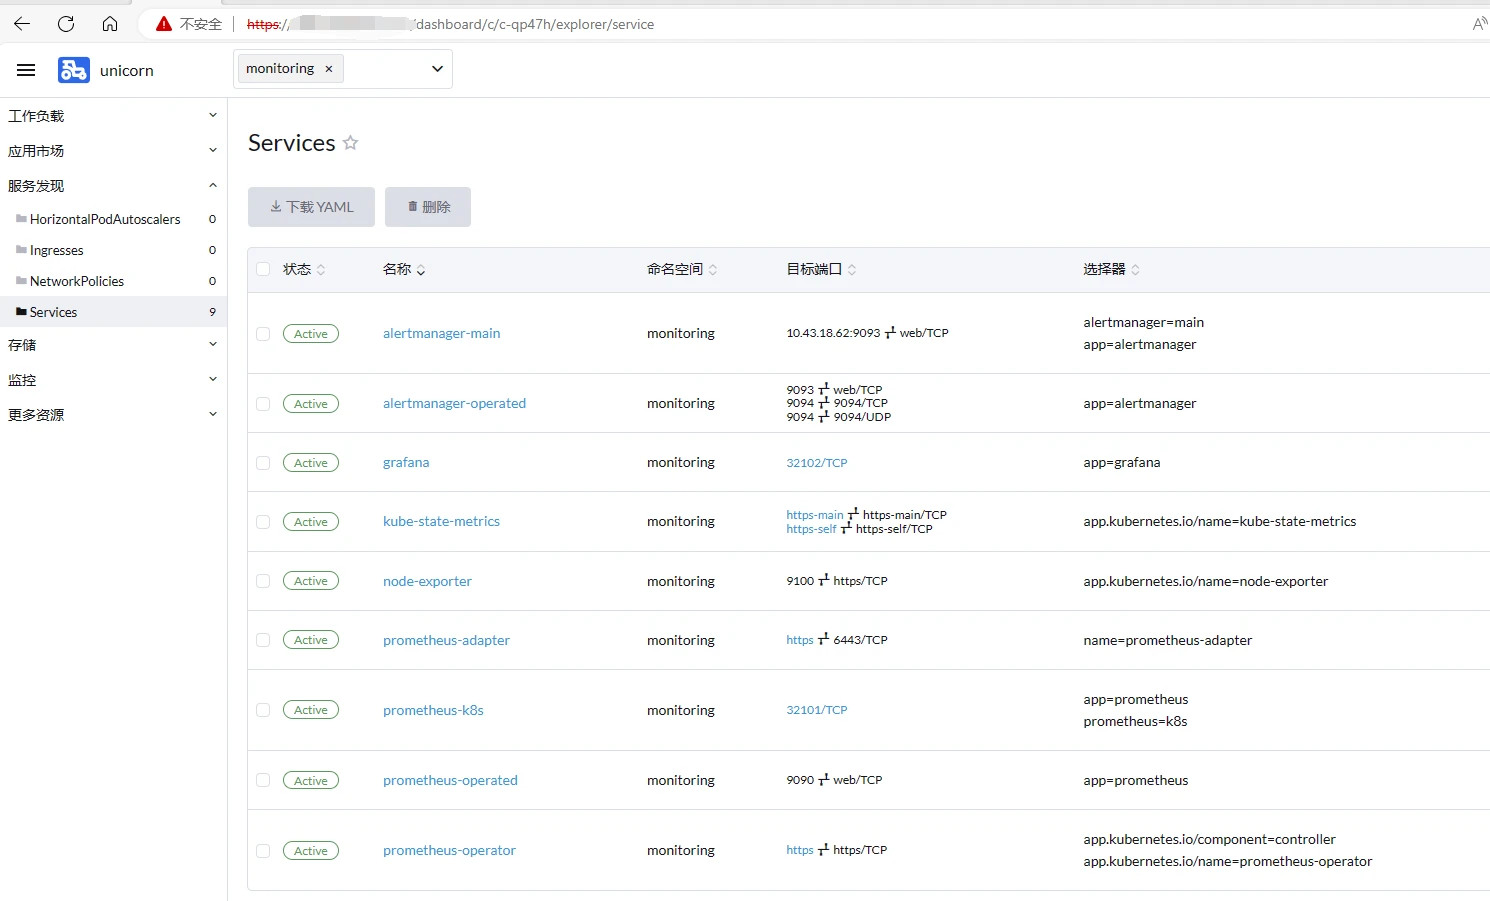Open the kube-state-metrics service link
This screenshot has height=901, width=1490.
[x=441, y=521]
